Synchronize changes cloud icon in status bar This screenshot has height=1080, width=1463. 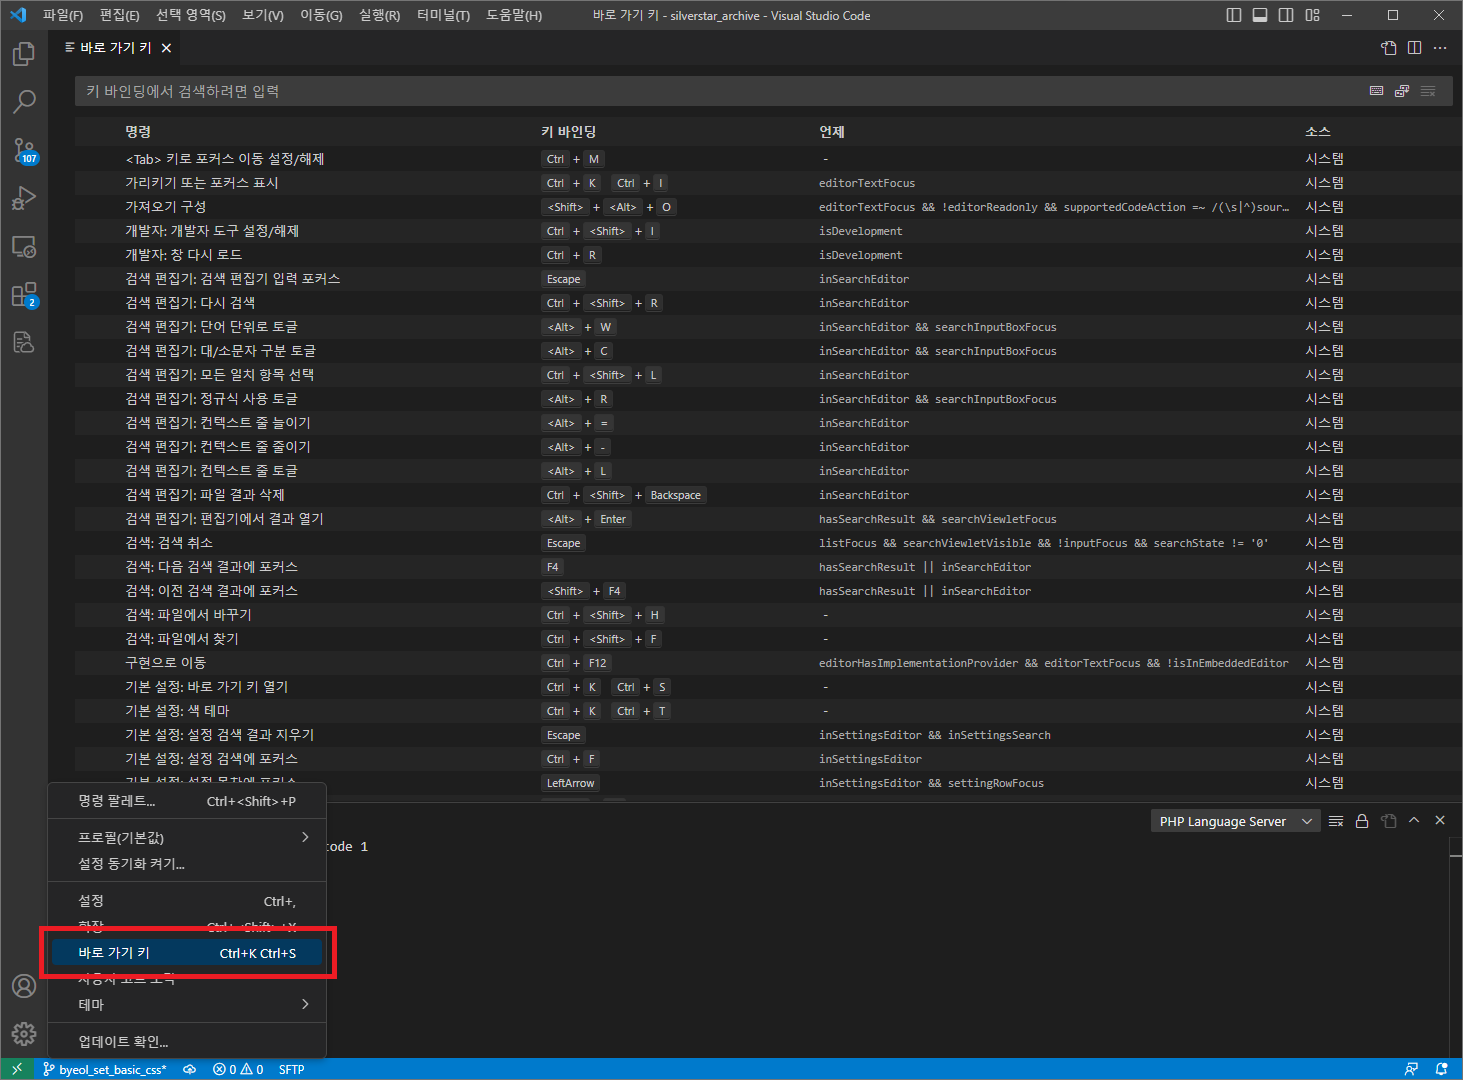[189, 1069]
